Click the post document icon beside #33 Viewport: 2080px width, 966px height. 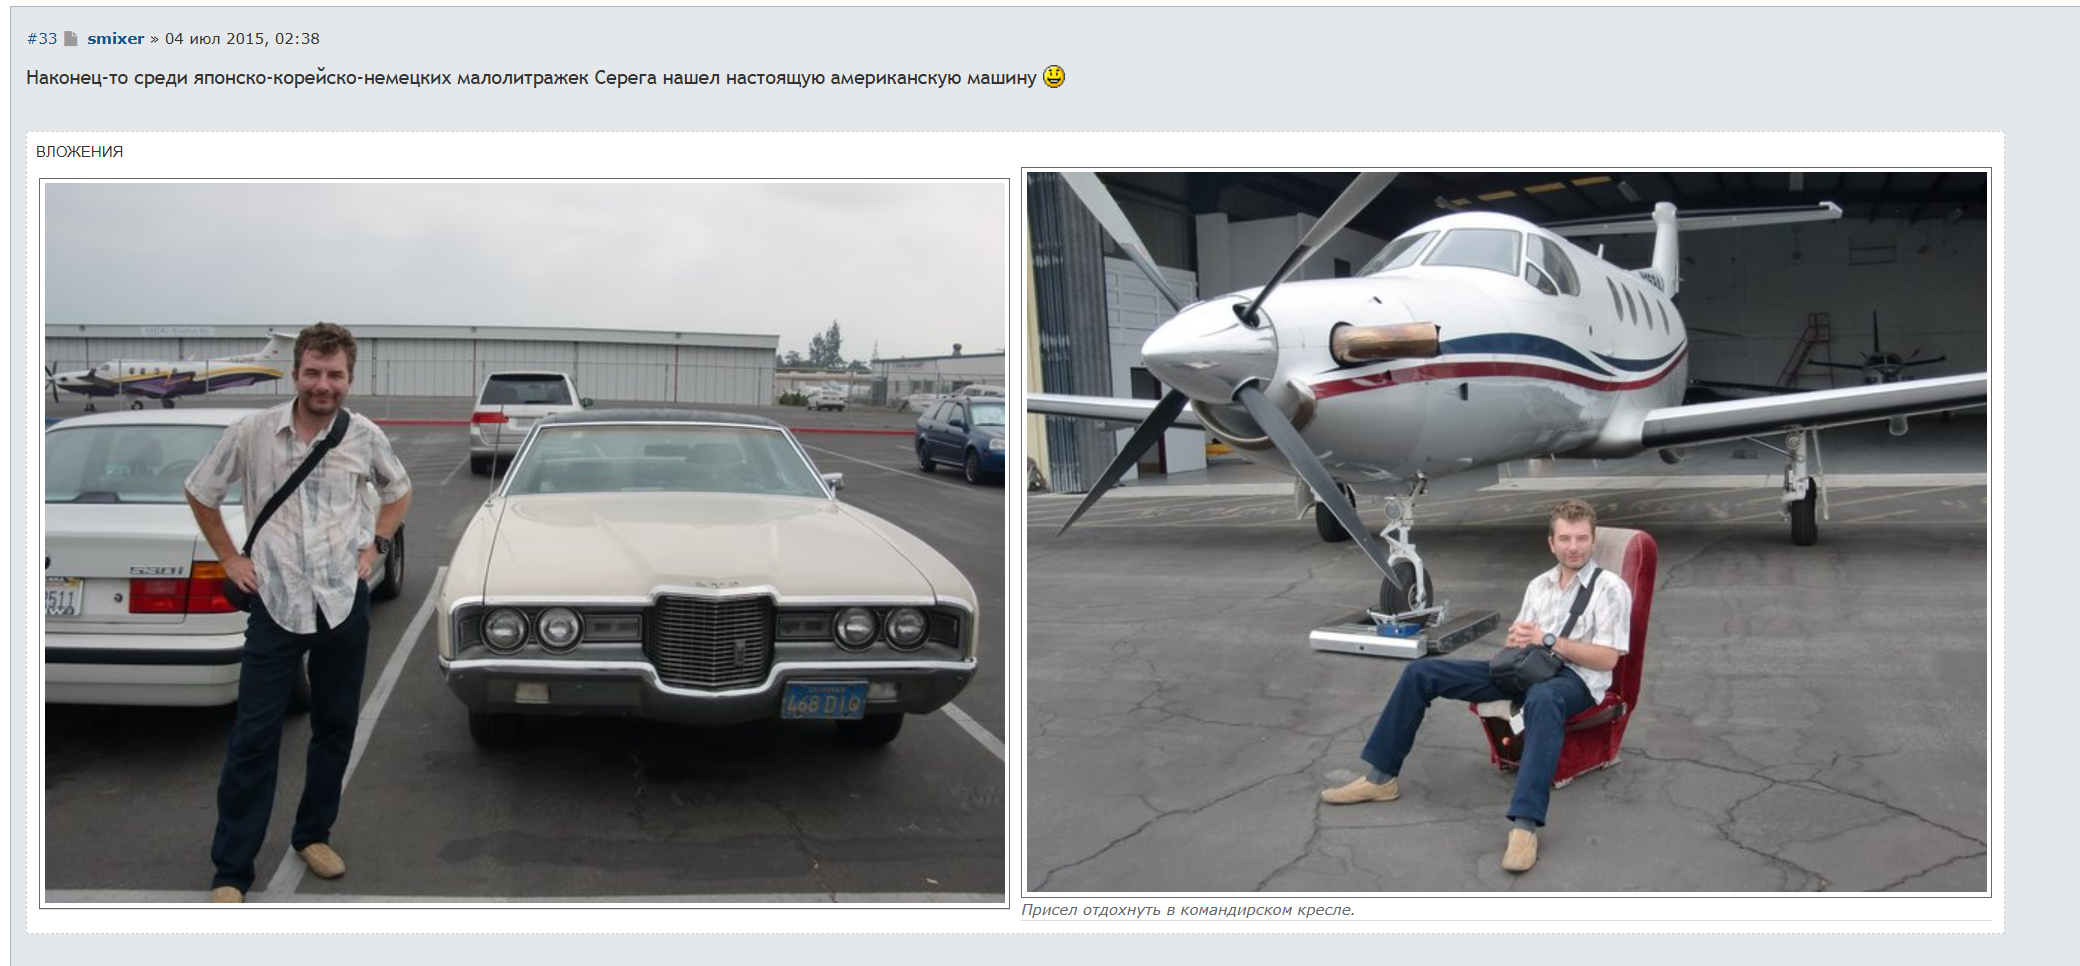71,39
